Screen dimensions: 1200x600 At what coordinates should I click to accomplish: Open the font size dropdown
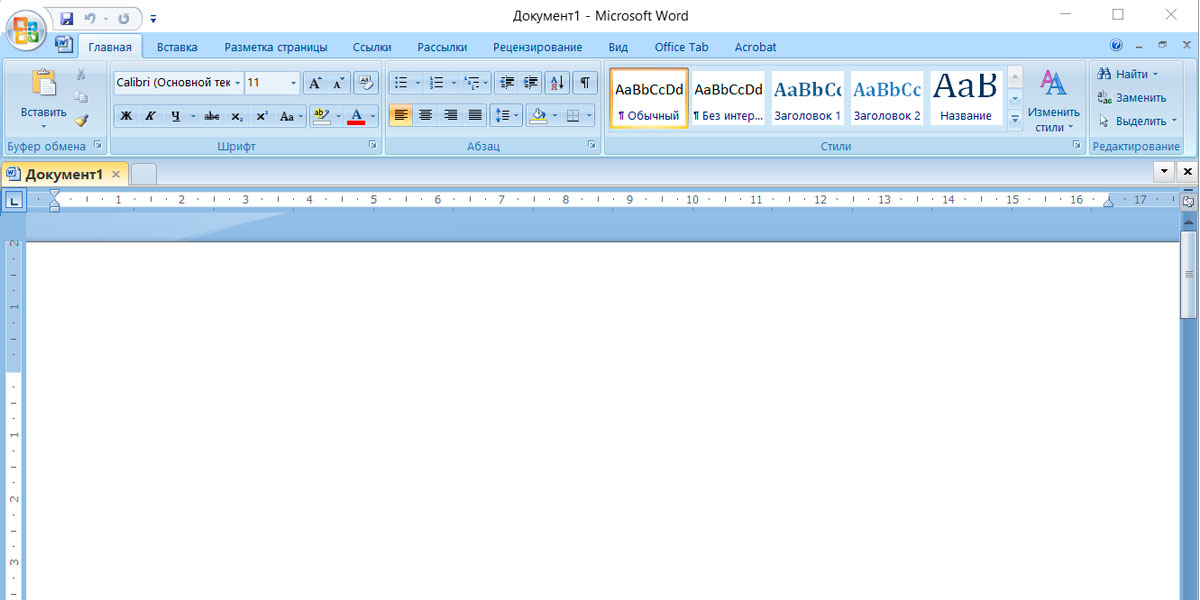[x=293, y=83]
